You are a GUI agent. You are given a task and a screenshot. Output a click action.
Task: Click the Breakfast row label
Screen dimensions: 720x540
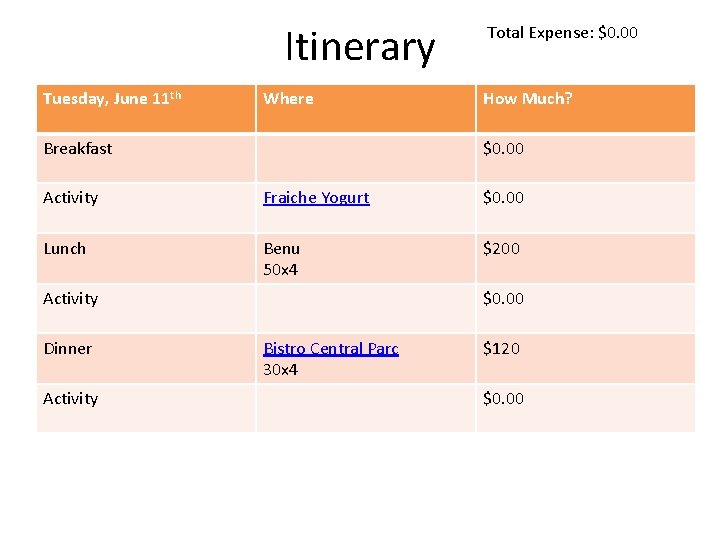[x=78, y=148]
